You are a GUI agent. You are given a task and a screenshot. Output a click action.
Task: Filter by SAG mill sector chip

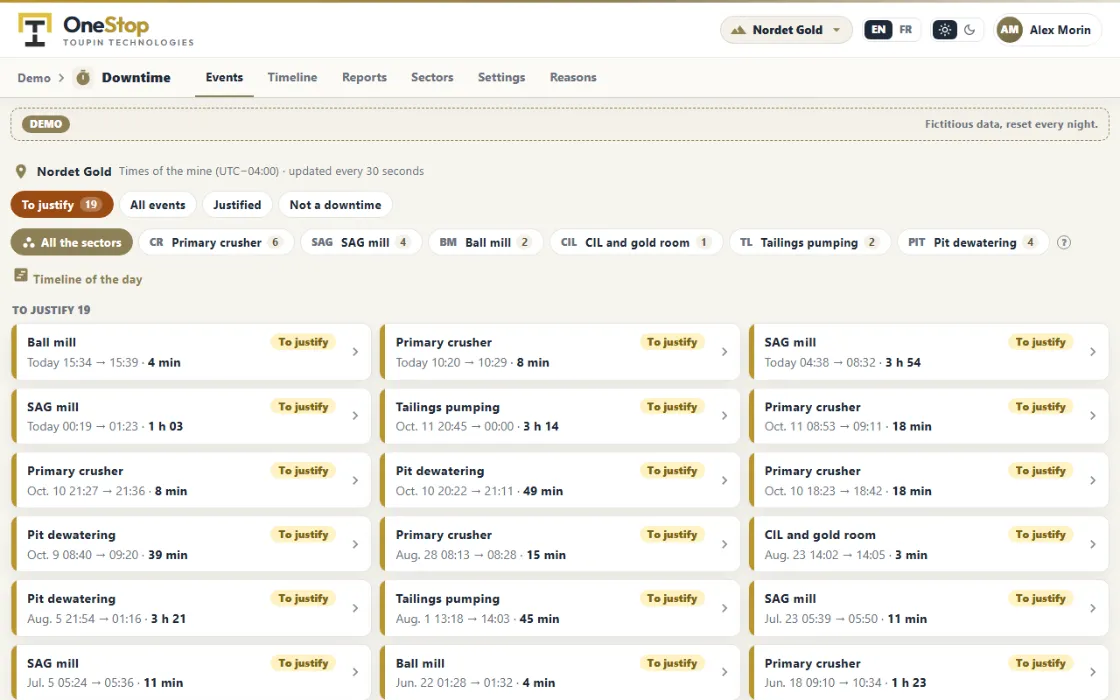coord(361,242)
